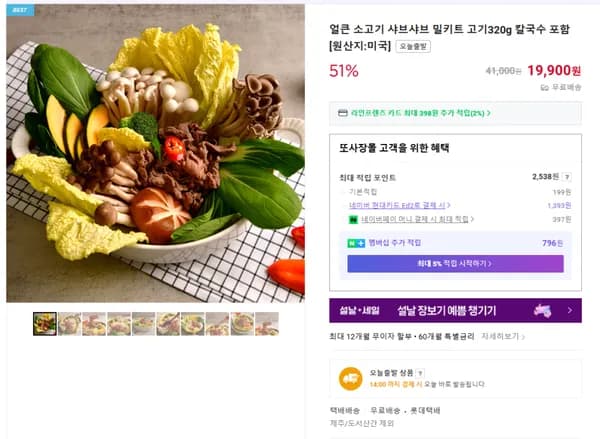Select the second product thumbnail
The width and height of the screenshot is (600, 439).
70,324
